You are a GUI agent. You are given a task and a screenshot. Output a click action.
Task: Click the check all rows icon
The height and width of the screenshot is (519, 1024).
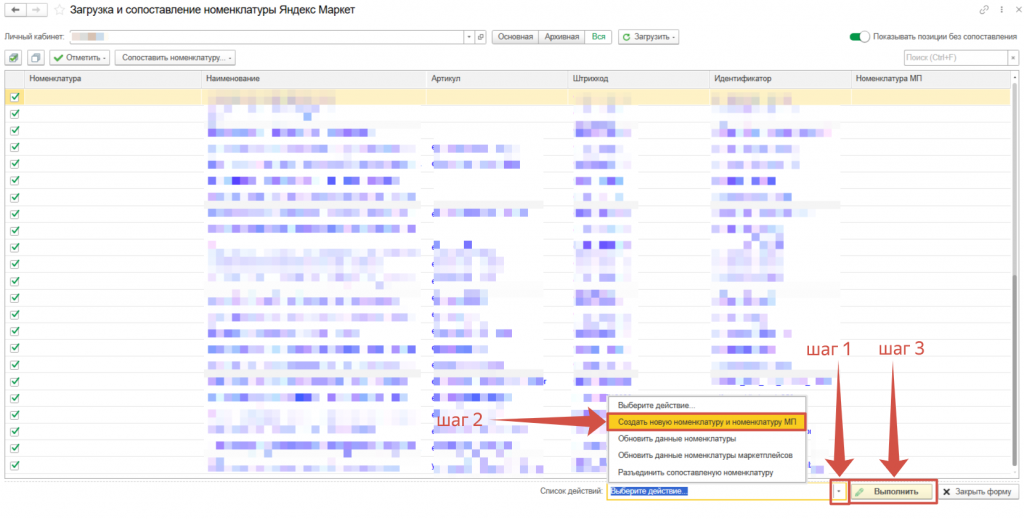(x=15, y=58)
